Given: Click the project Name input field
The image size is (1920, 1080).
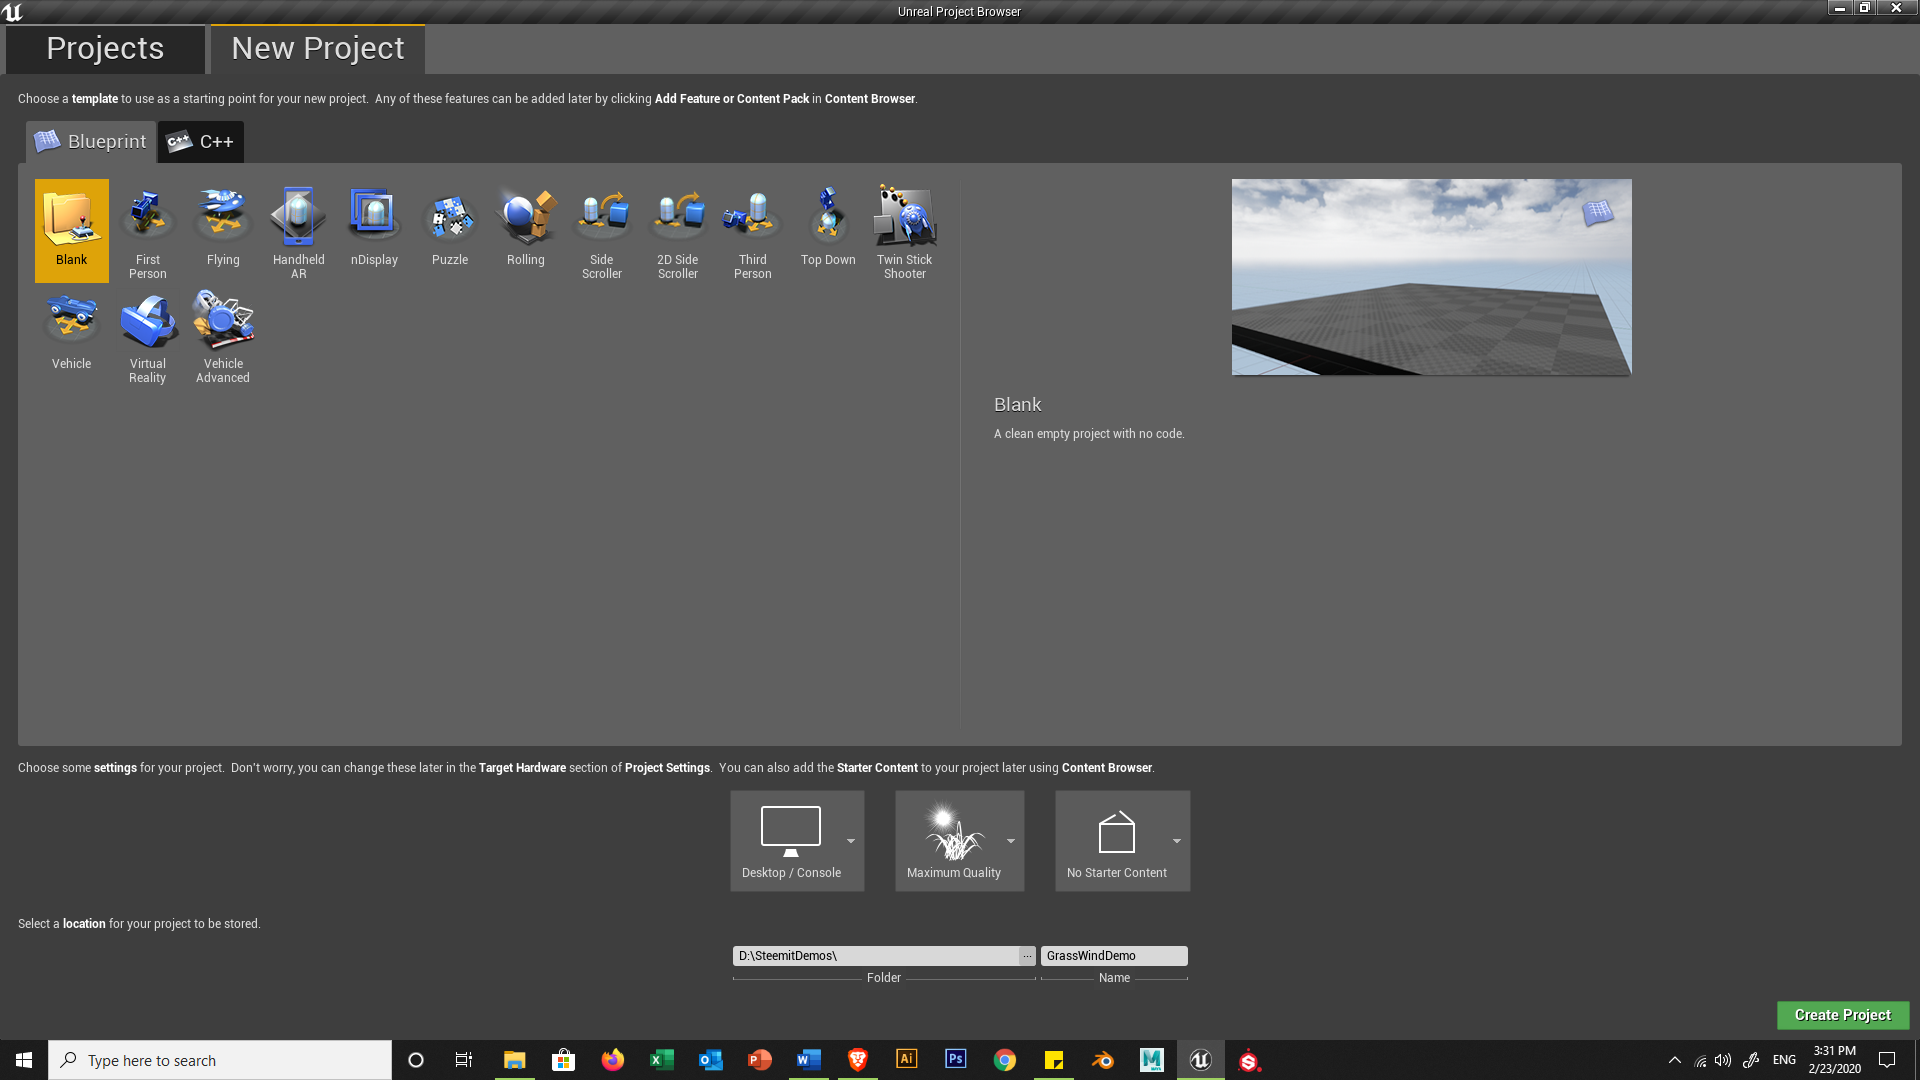Looking at the screenshot, I should [x=1113, y=956].
